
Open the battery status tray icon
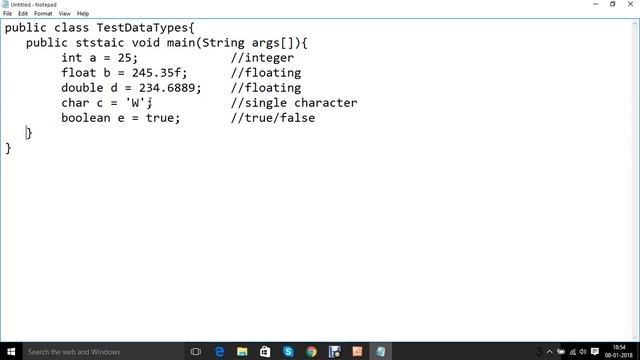click(x=561, y=351)
